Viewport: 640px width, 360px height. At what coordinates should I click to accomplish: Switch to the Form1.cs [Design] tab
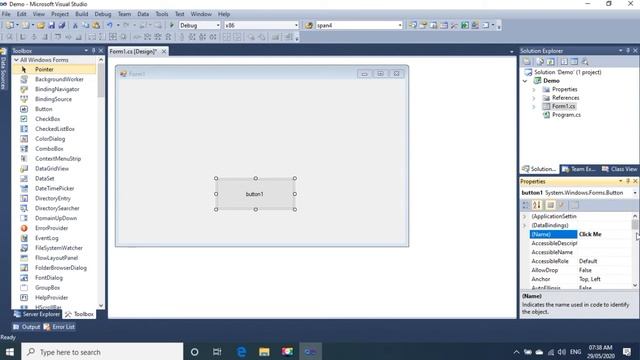pyautogui.click(x=133, y=51)
